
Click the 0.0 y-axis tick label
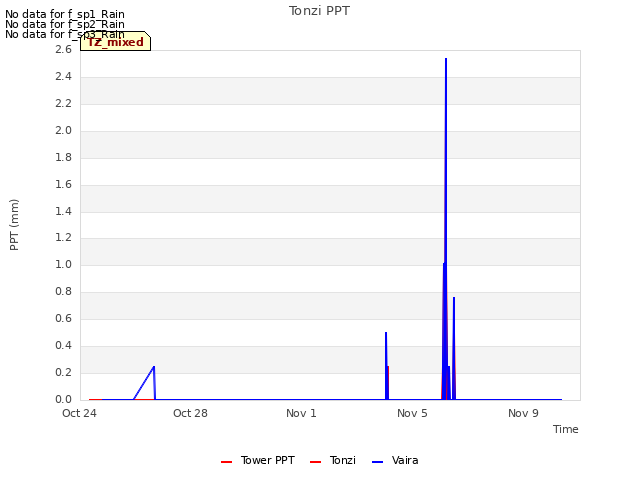pyautogui.click(x=63, y=399)
